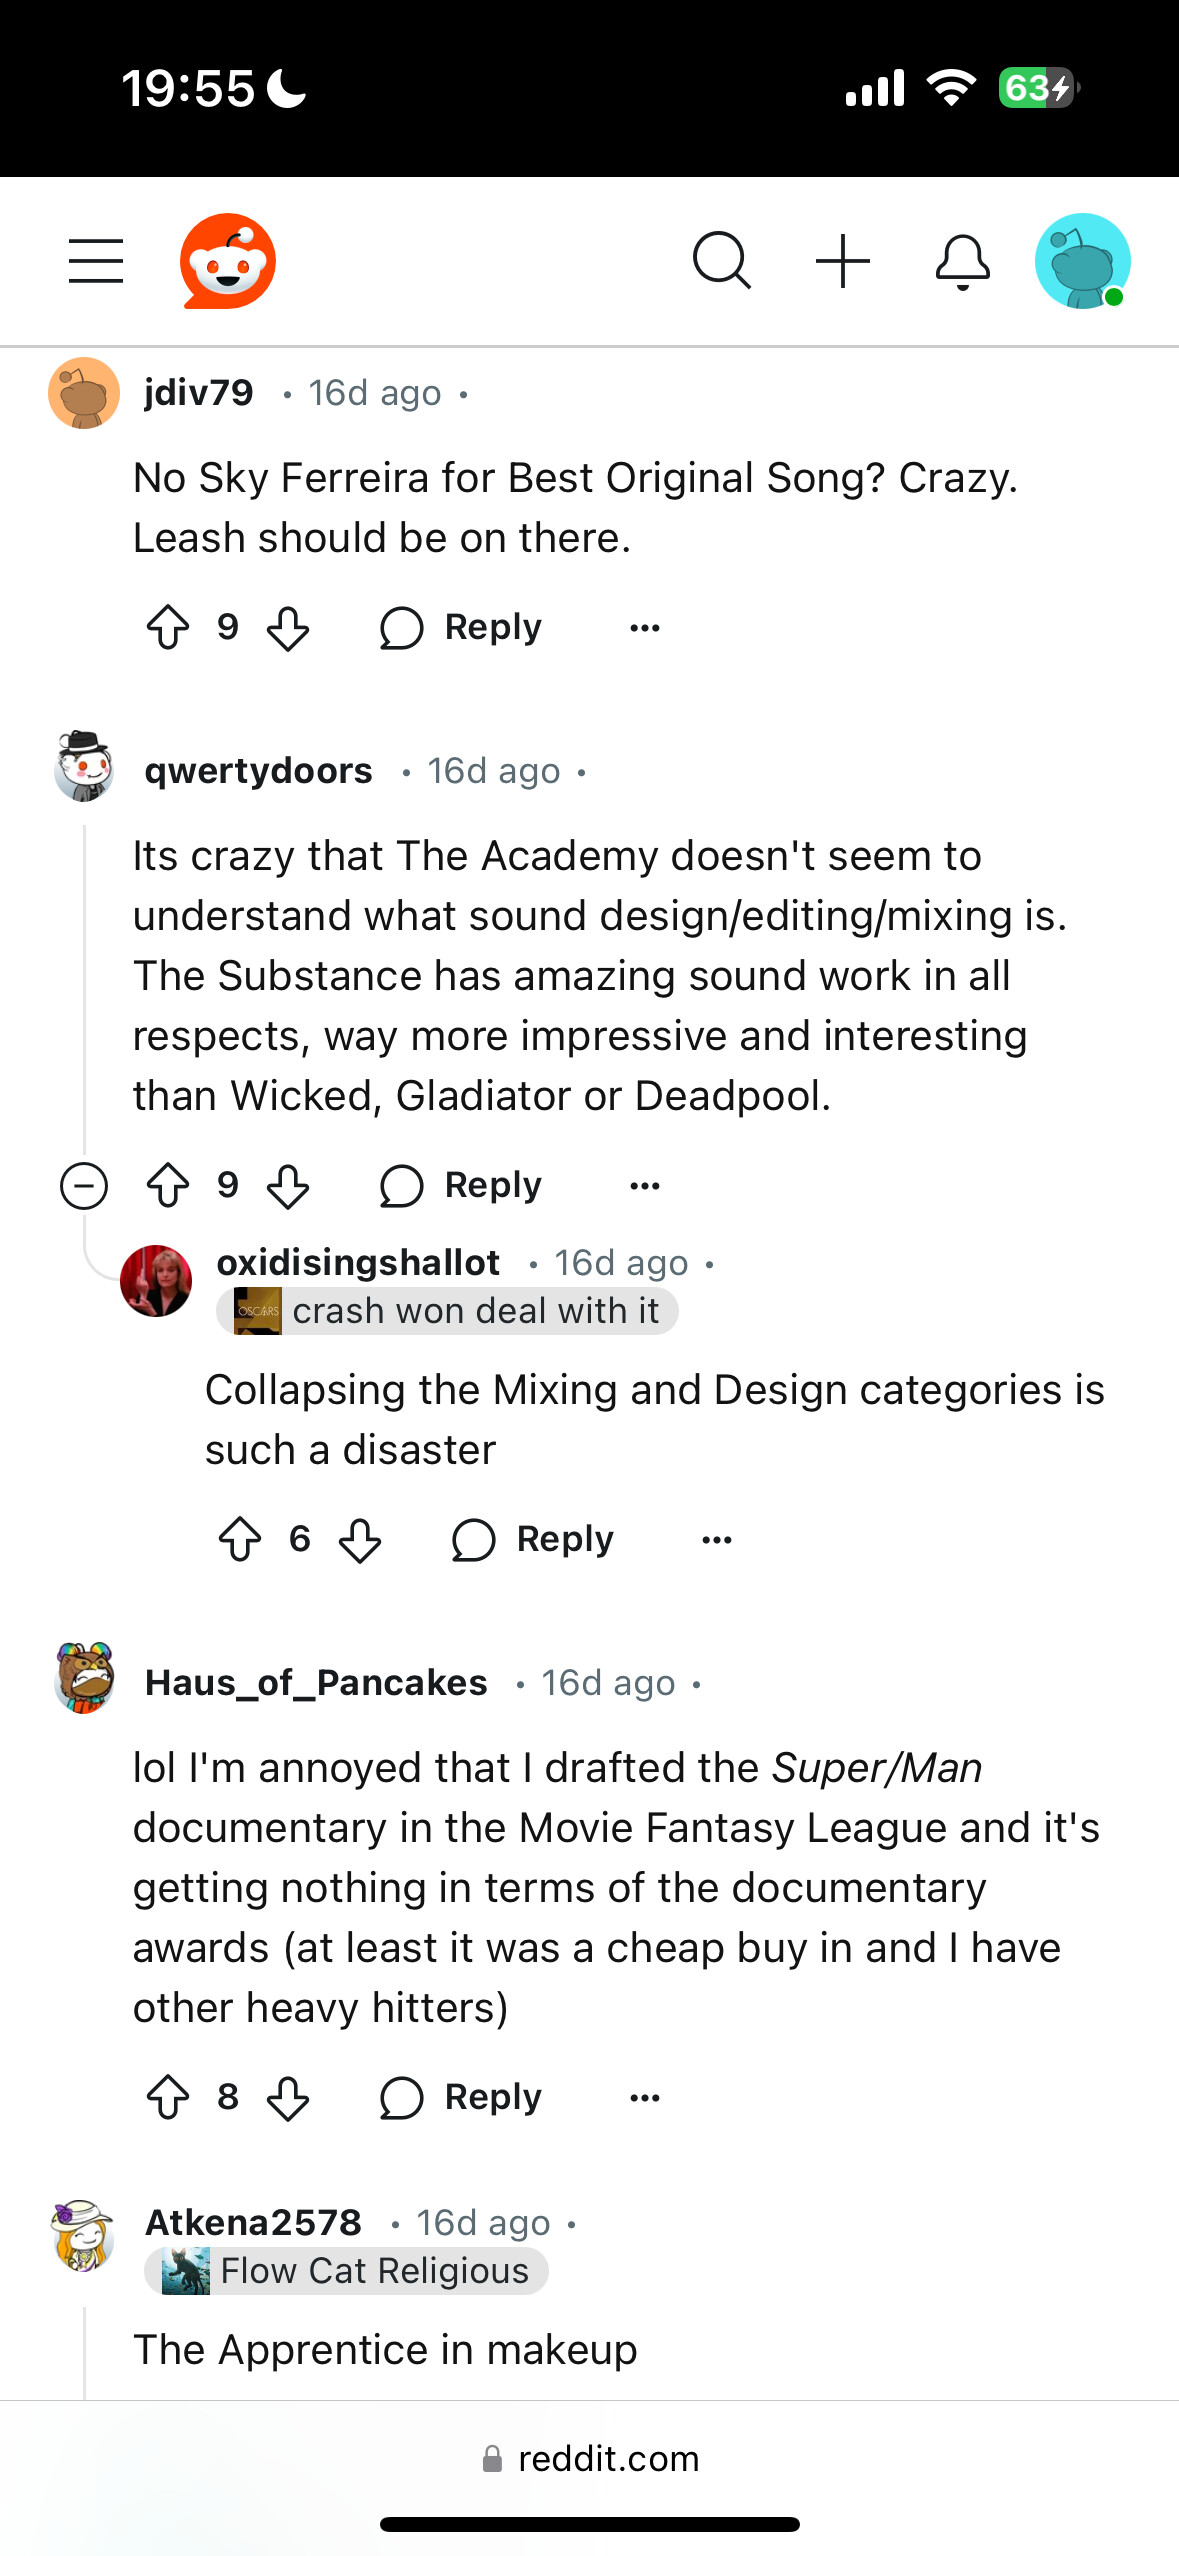Open the hamburger navigation menu
The image size is (1179, 2556).
pyautogui.click(x=96, y=261)
